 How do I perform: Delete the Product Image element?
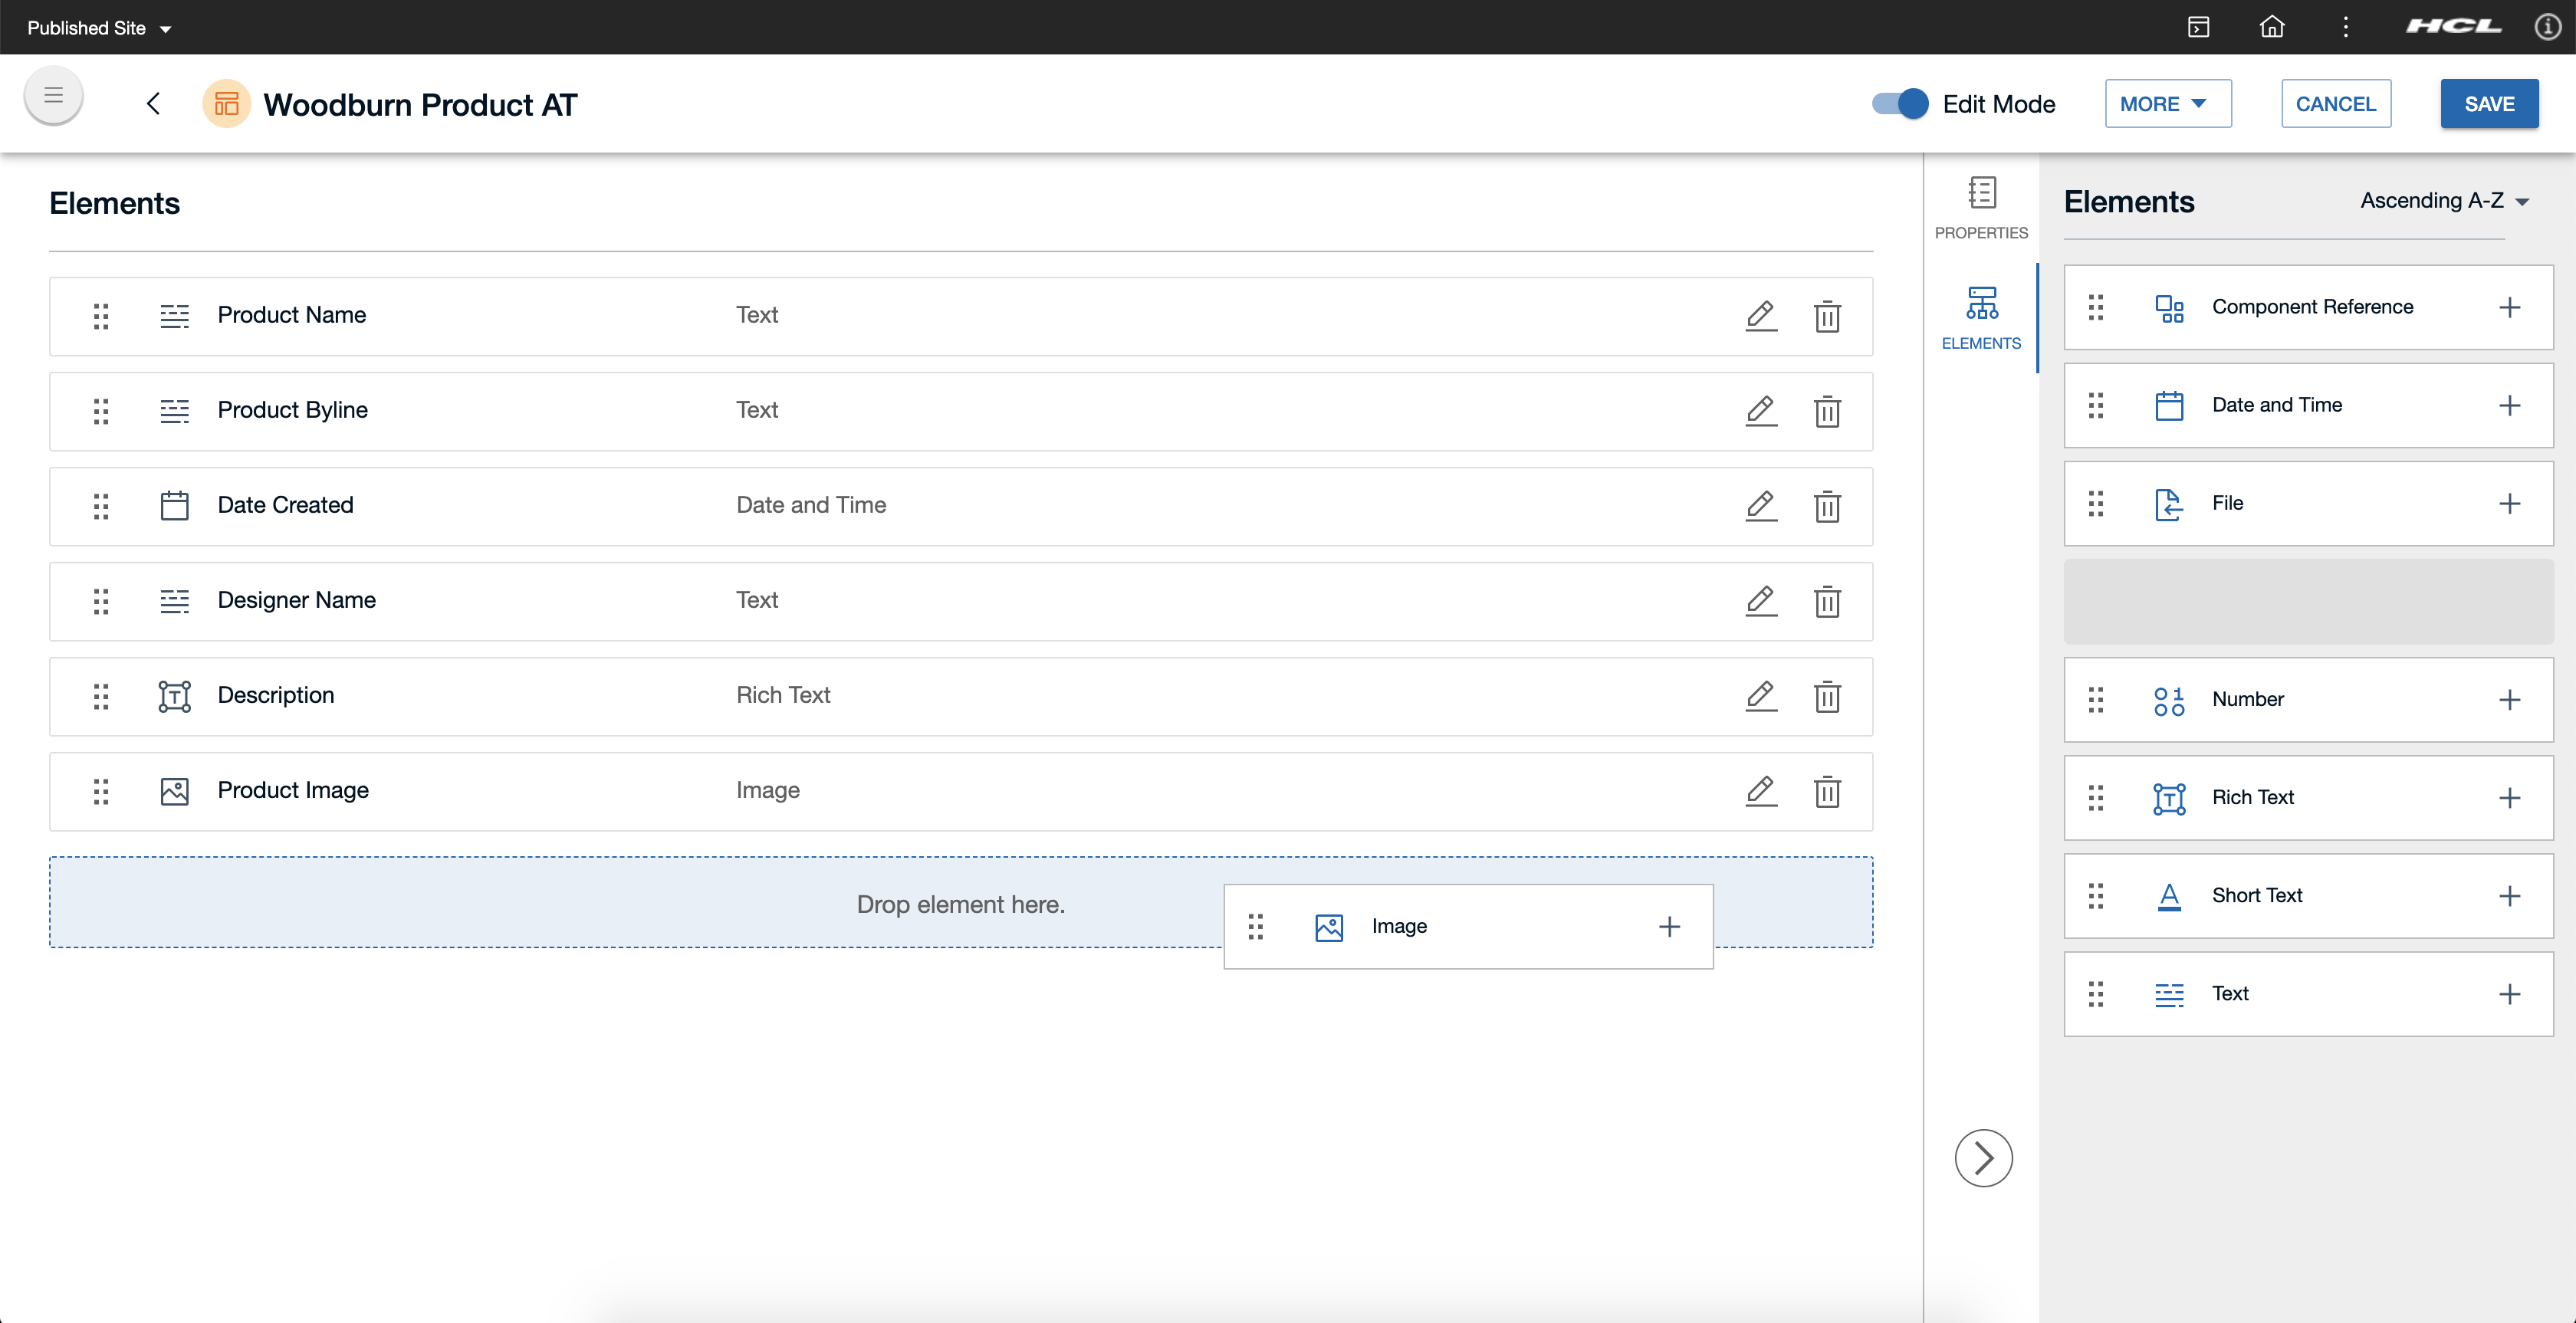1827,791
